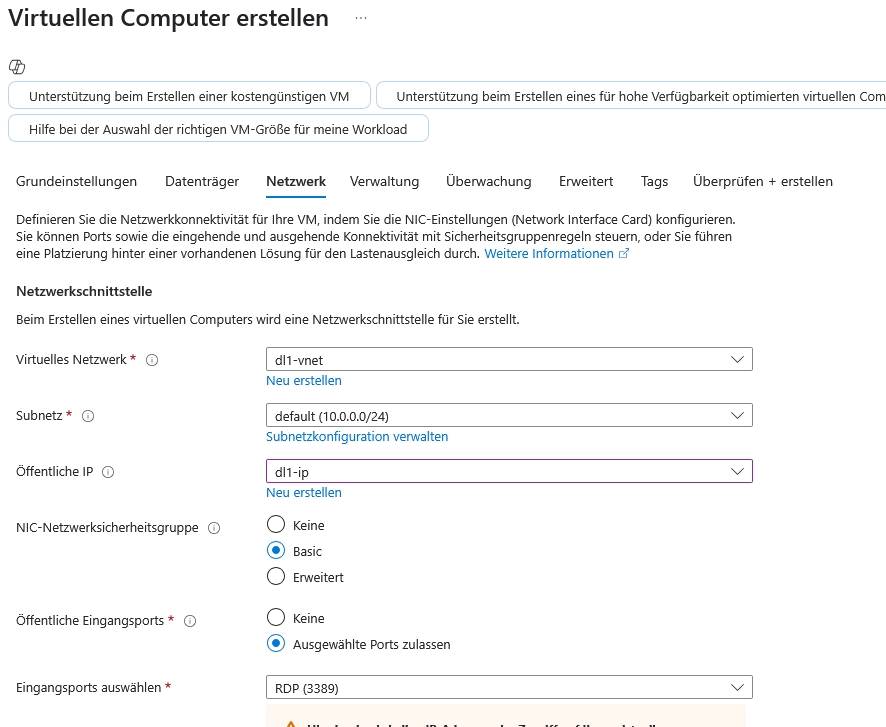
Task: Open the Weitere Informationen link
Action: [x=549, y=254]
